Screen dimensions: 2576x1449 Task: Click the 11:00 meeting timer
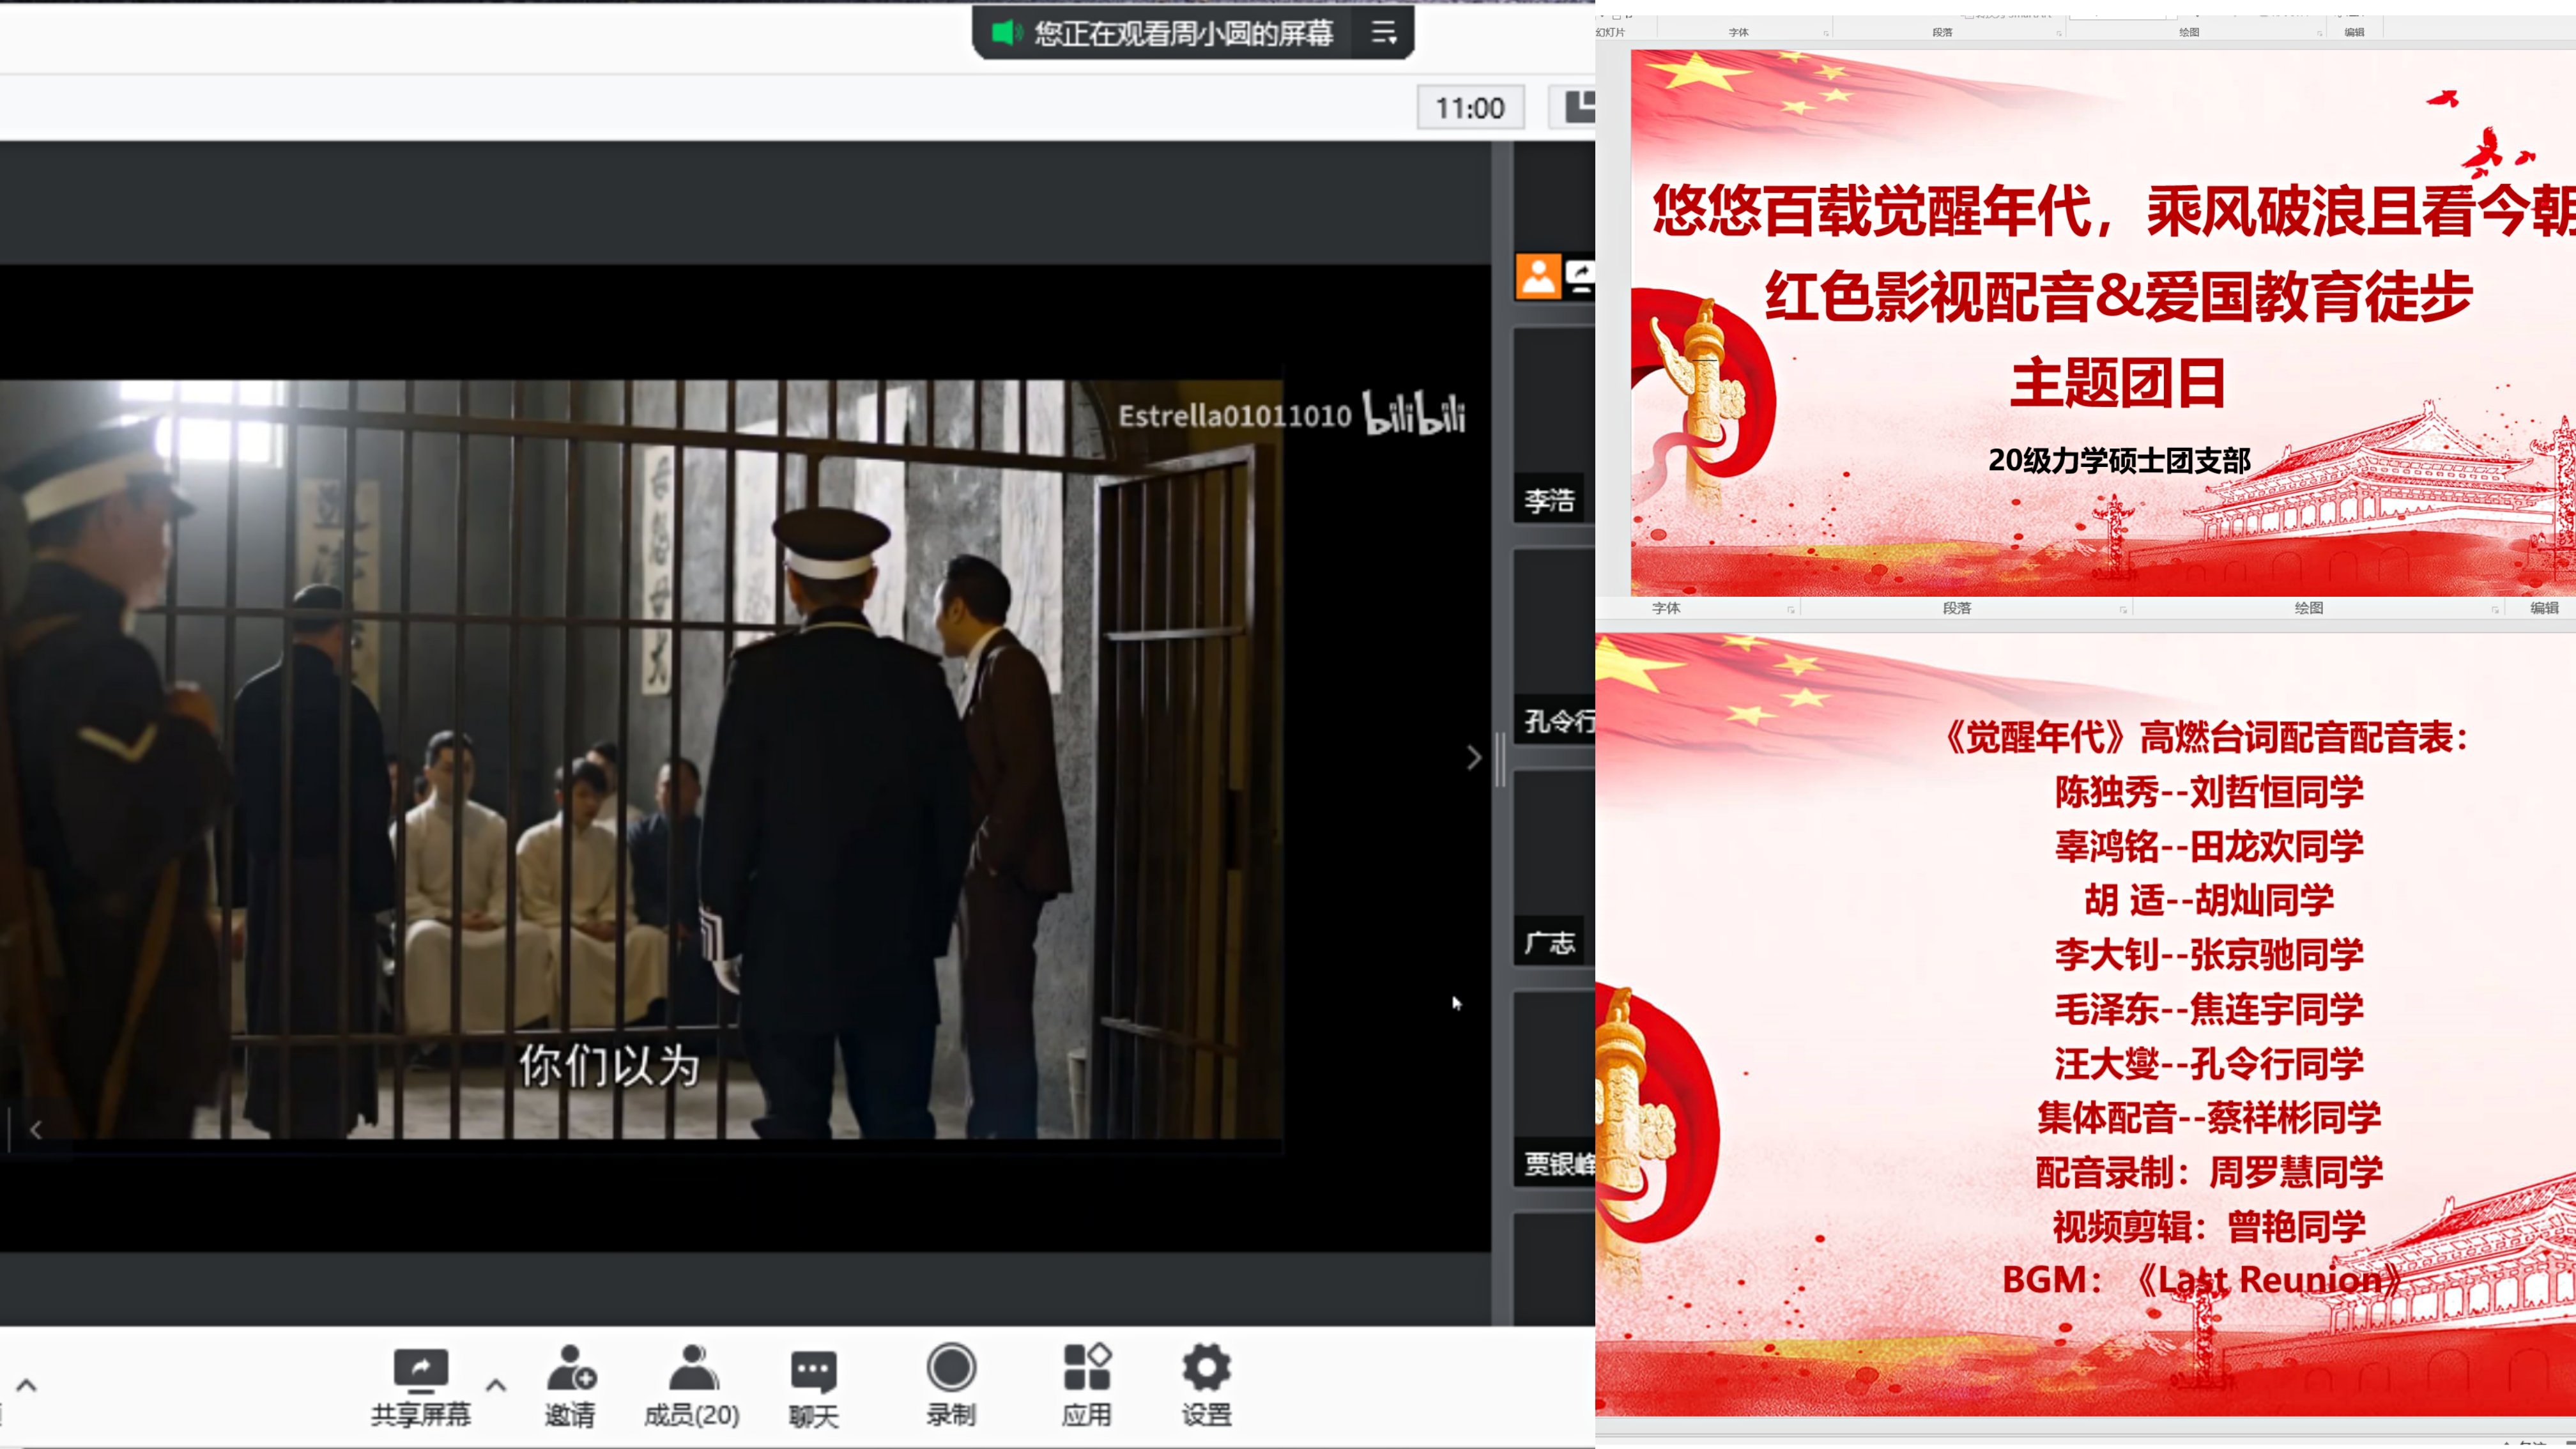1470,108
